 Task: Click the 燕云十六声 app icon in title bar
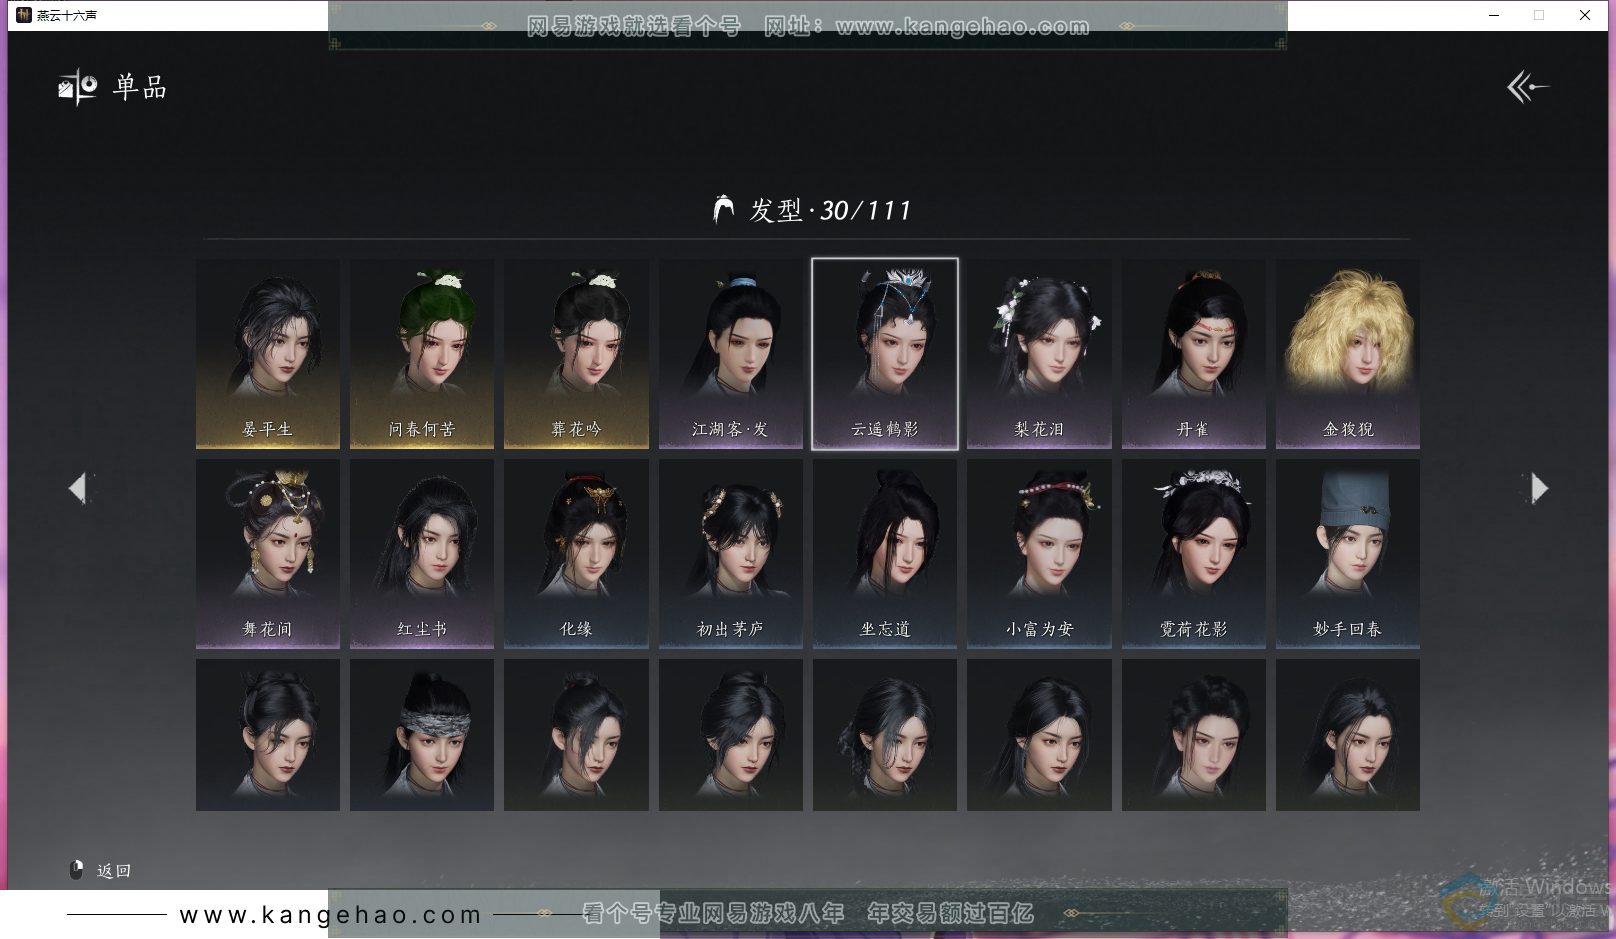pos(24,15)
